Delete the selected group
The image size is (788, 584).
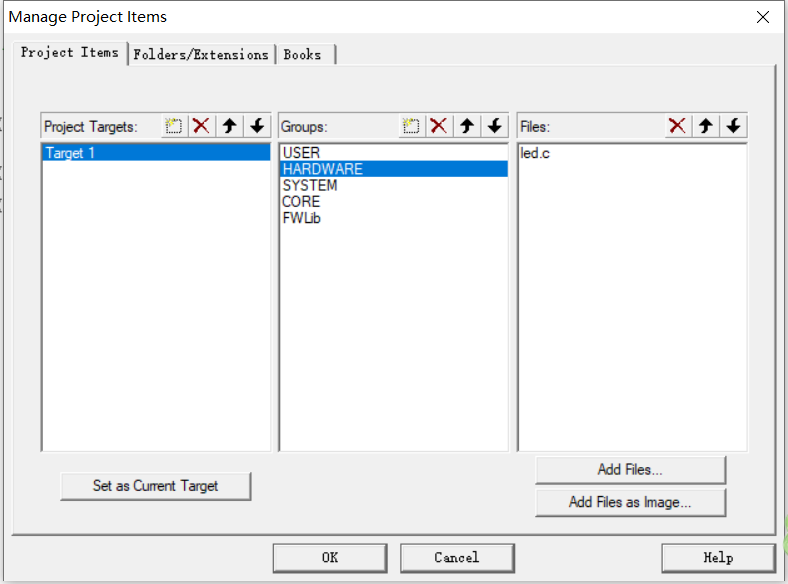pyautogui.click(x=439, y=126)
